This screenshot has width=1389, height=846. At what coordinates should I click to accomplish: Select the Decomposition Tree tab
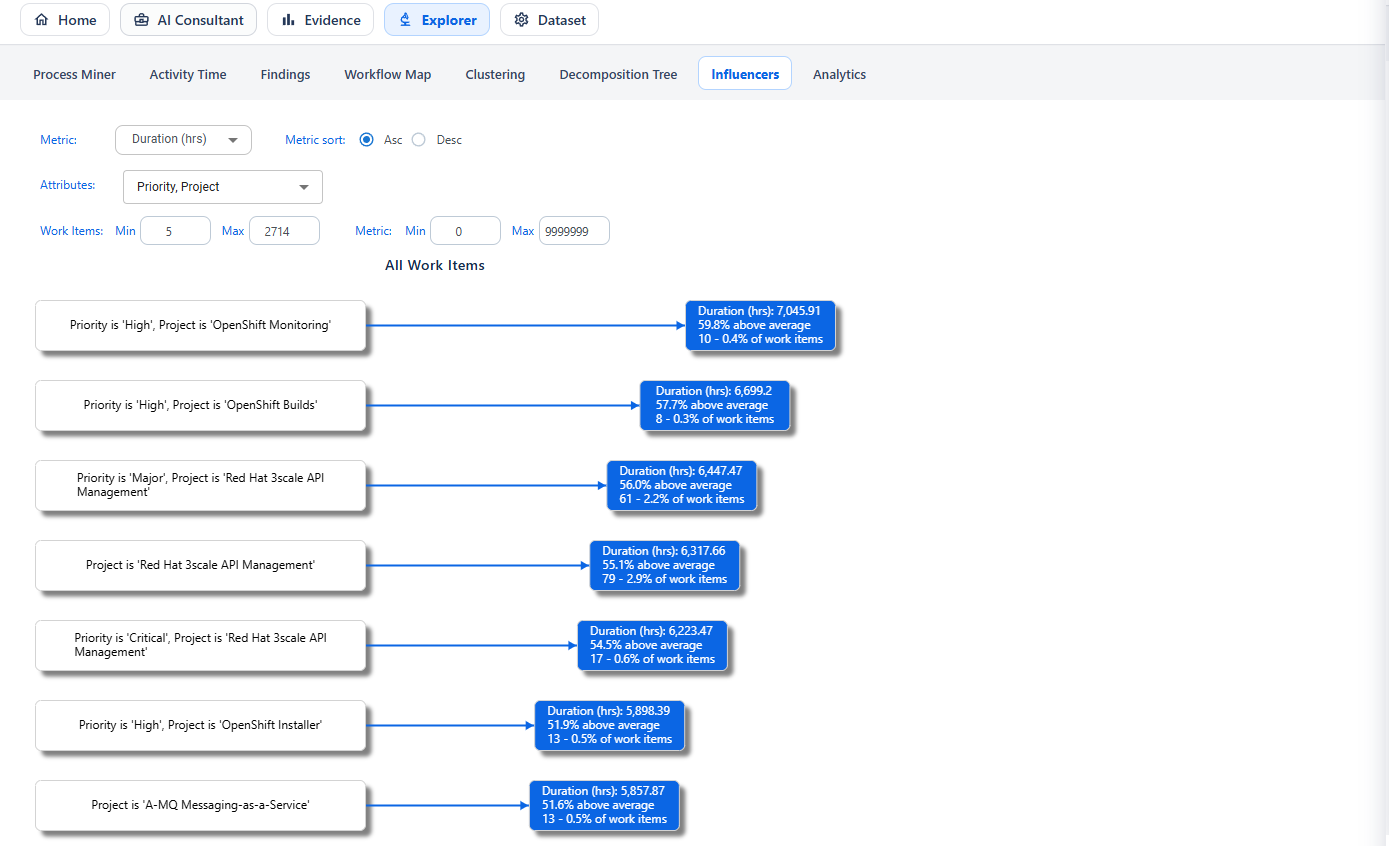pyautogui.click(x=617, y=74)
